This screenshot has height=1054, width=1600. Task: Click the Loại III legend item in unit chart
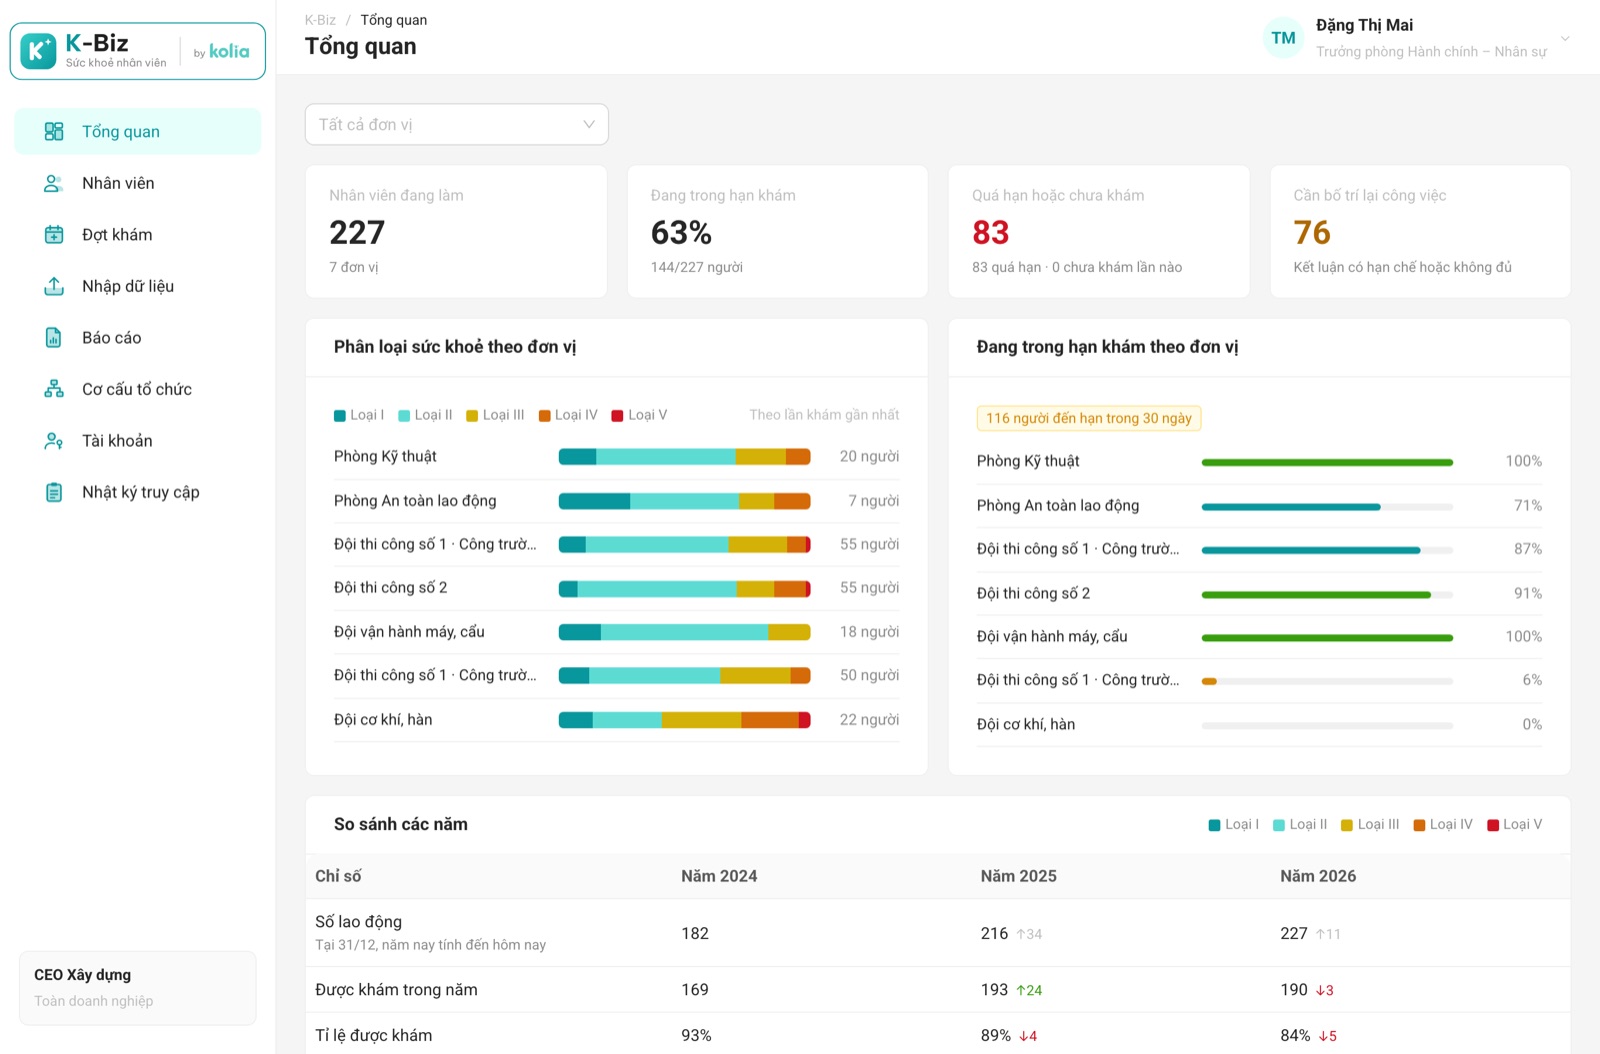point(495,415)
